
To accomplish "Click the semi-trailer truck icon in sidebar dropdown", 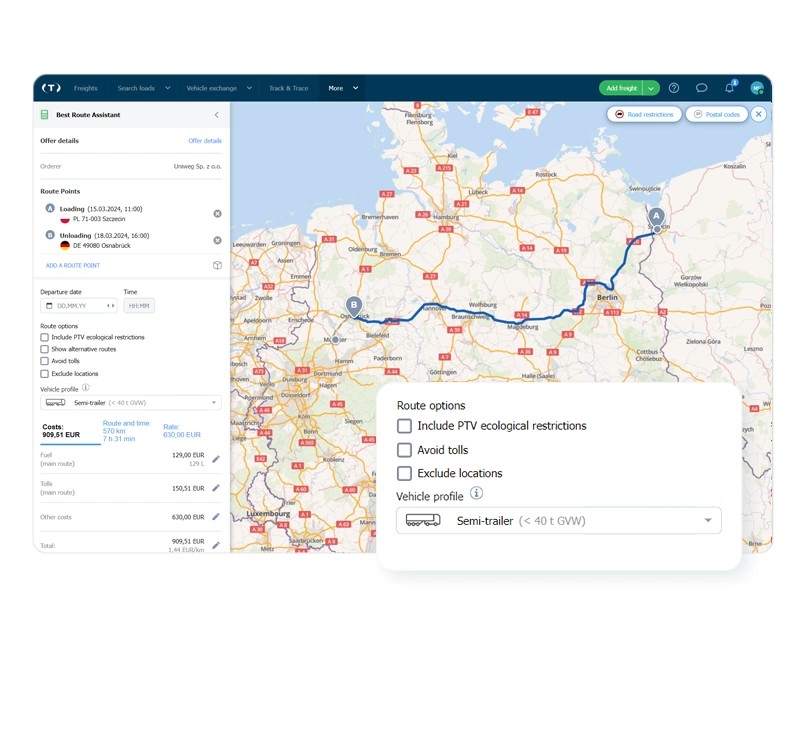I will (x=56, y=403).
